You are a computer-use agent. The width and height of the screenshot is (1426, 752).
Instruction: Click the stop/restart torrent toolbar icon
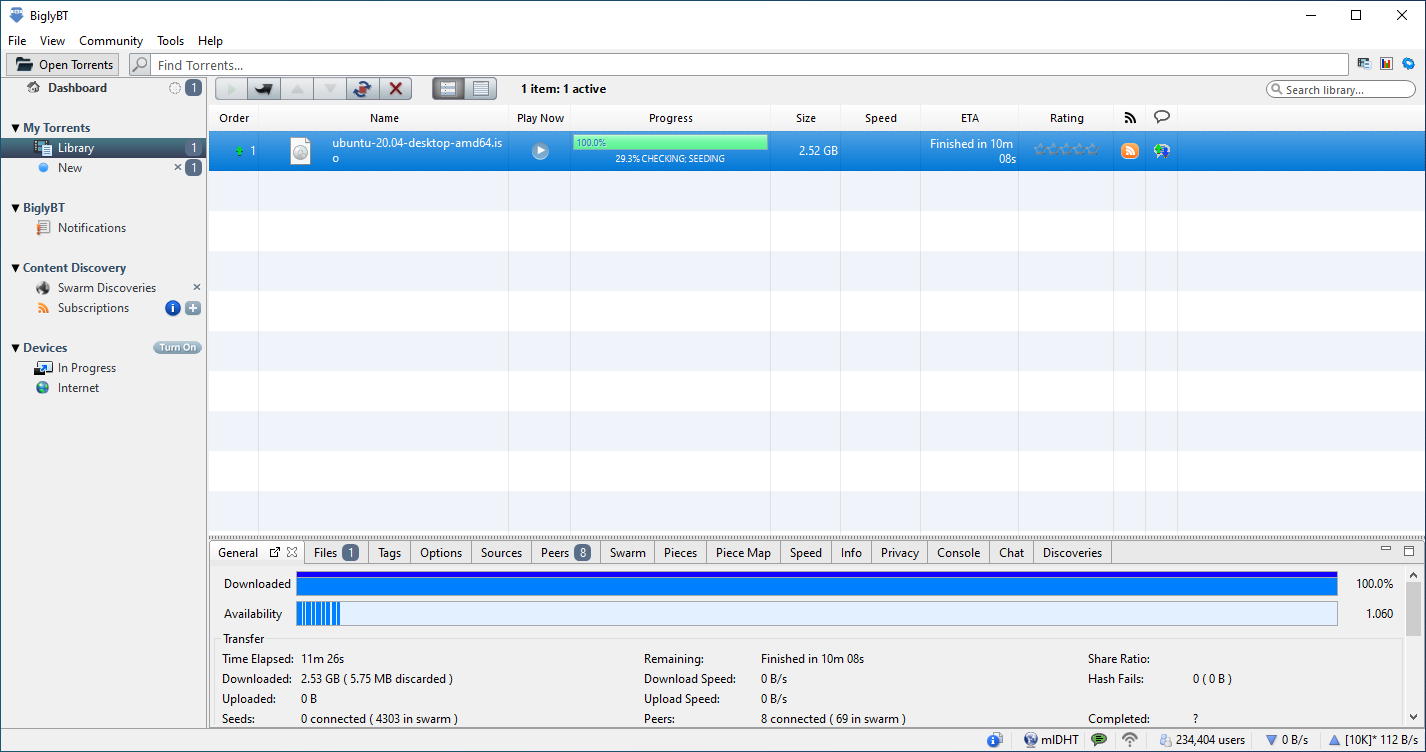[362, 89]
